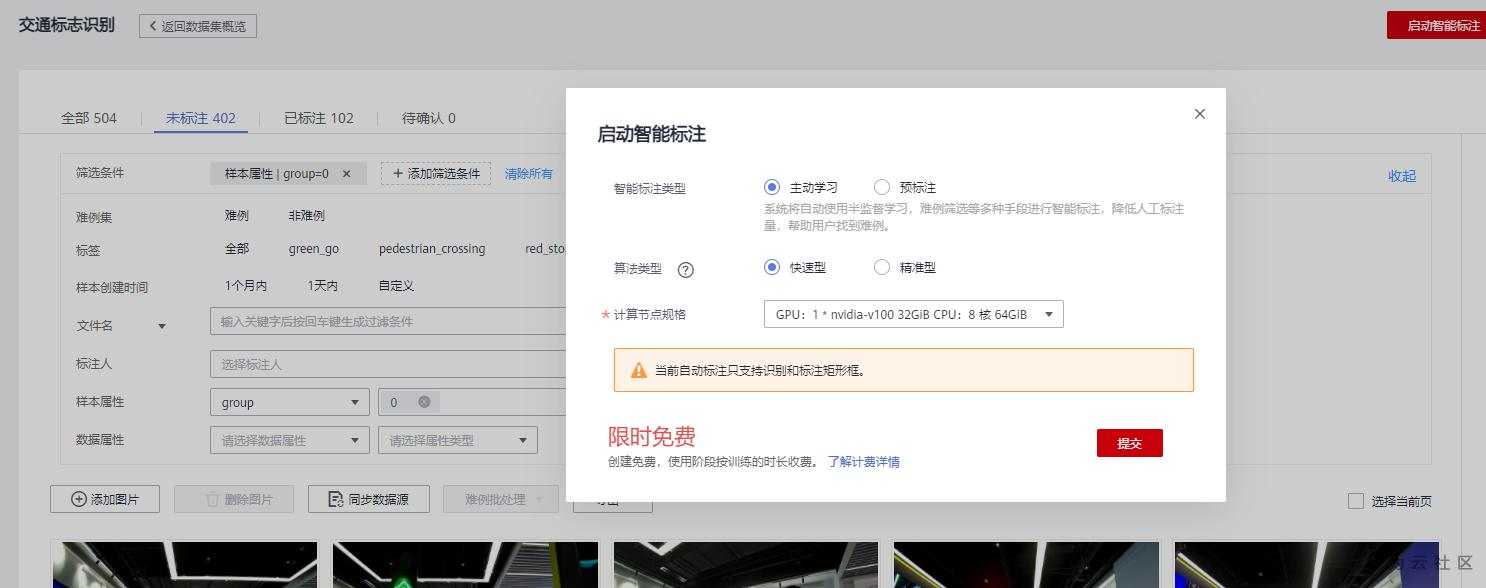Screen dimensions: 1486x588
Task: Submit the smart labeling job
Action: pos(1129,442)
